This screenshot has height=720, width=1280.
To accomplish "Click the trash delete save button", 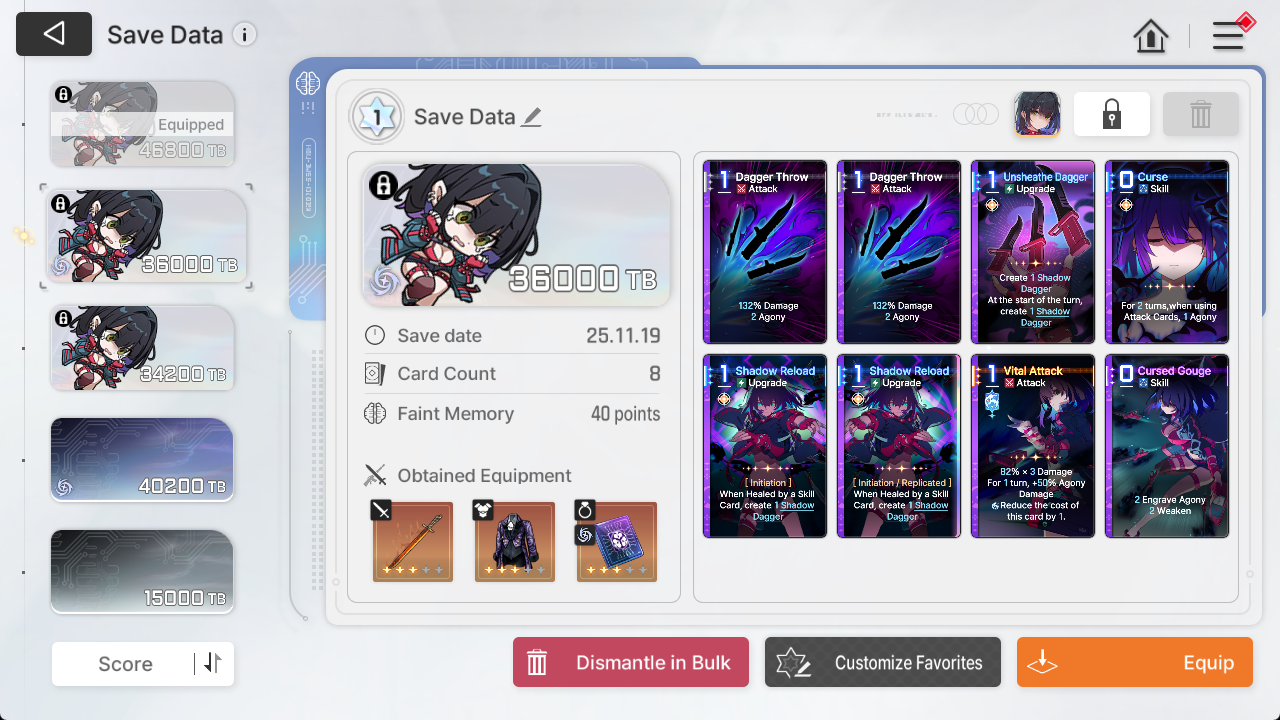I will point(1201,114).
